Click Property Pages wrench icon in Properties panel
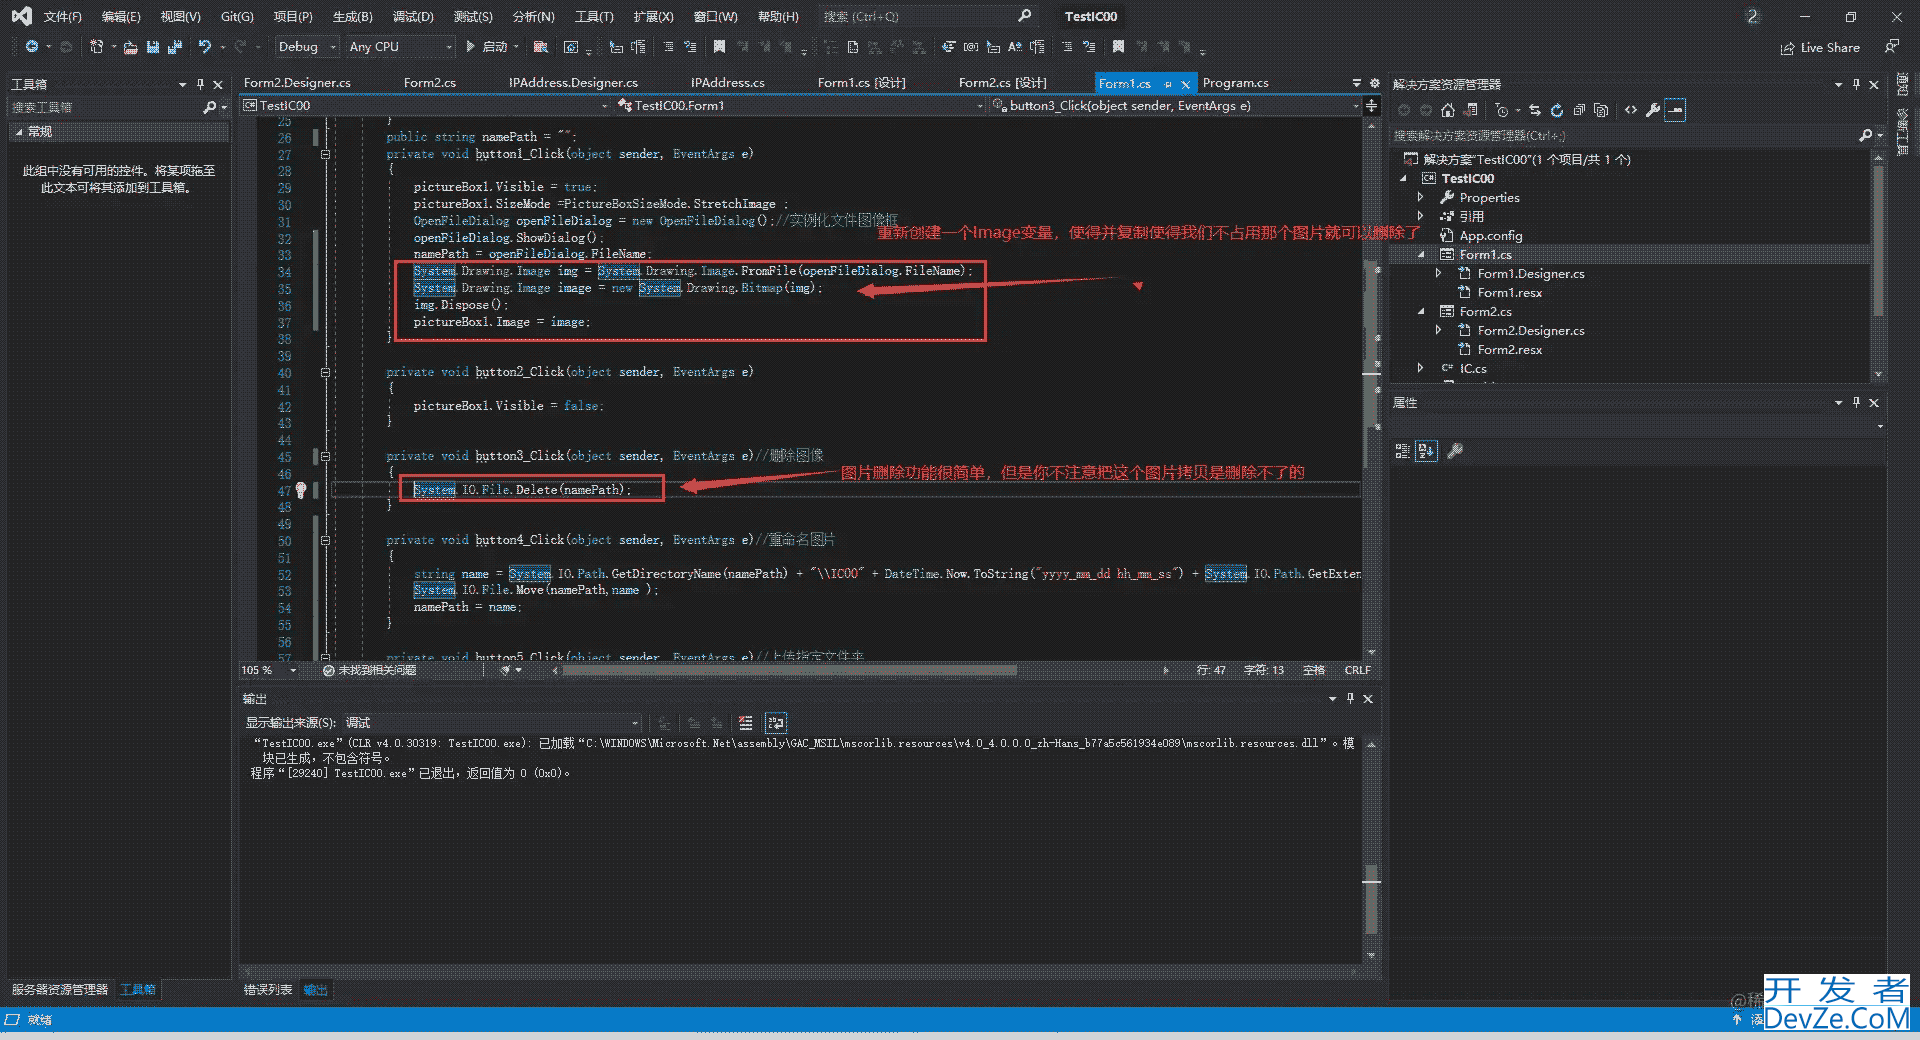Viewport: 1920px width, 1040px height. pyautogui.click(x=1455, y=452)
